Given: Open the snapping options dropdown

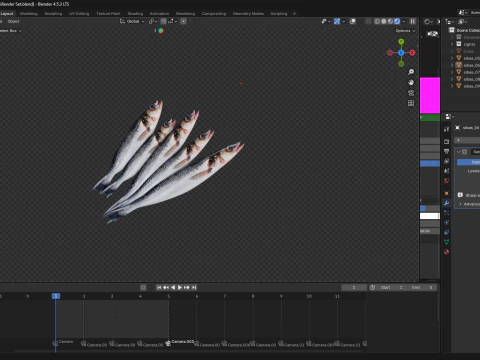Looking at the screenshot, I should click(172, 21).
